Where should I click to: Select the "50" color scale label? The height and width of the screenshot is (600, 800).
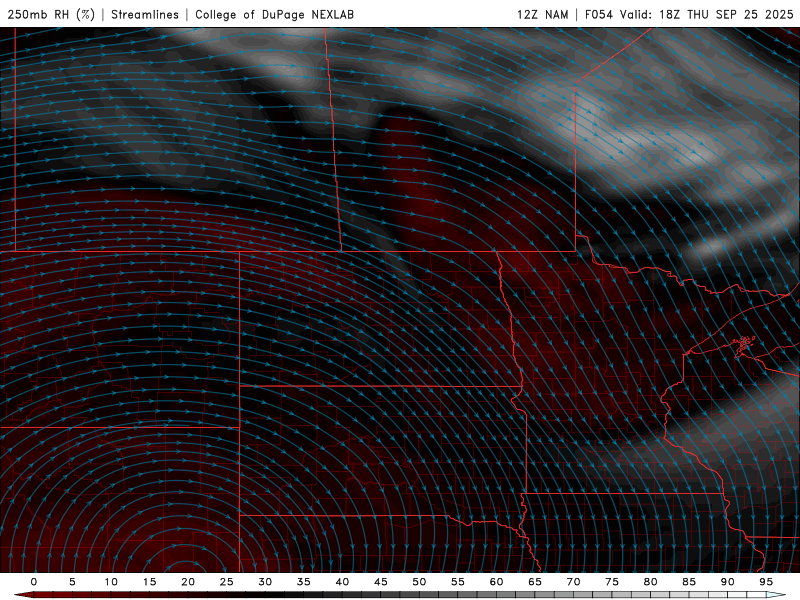(419, 582)
